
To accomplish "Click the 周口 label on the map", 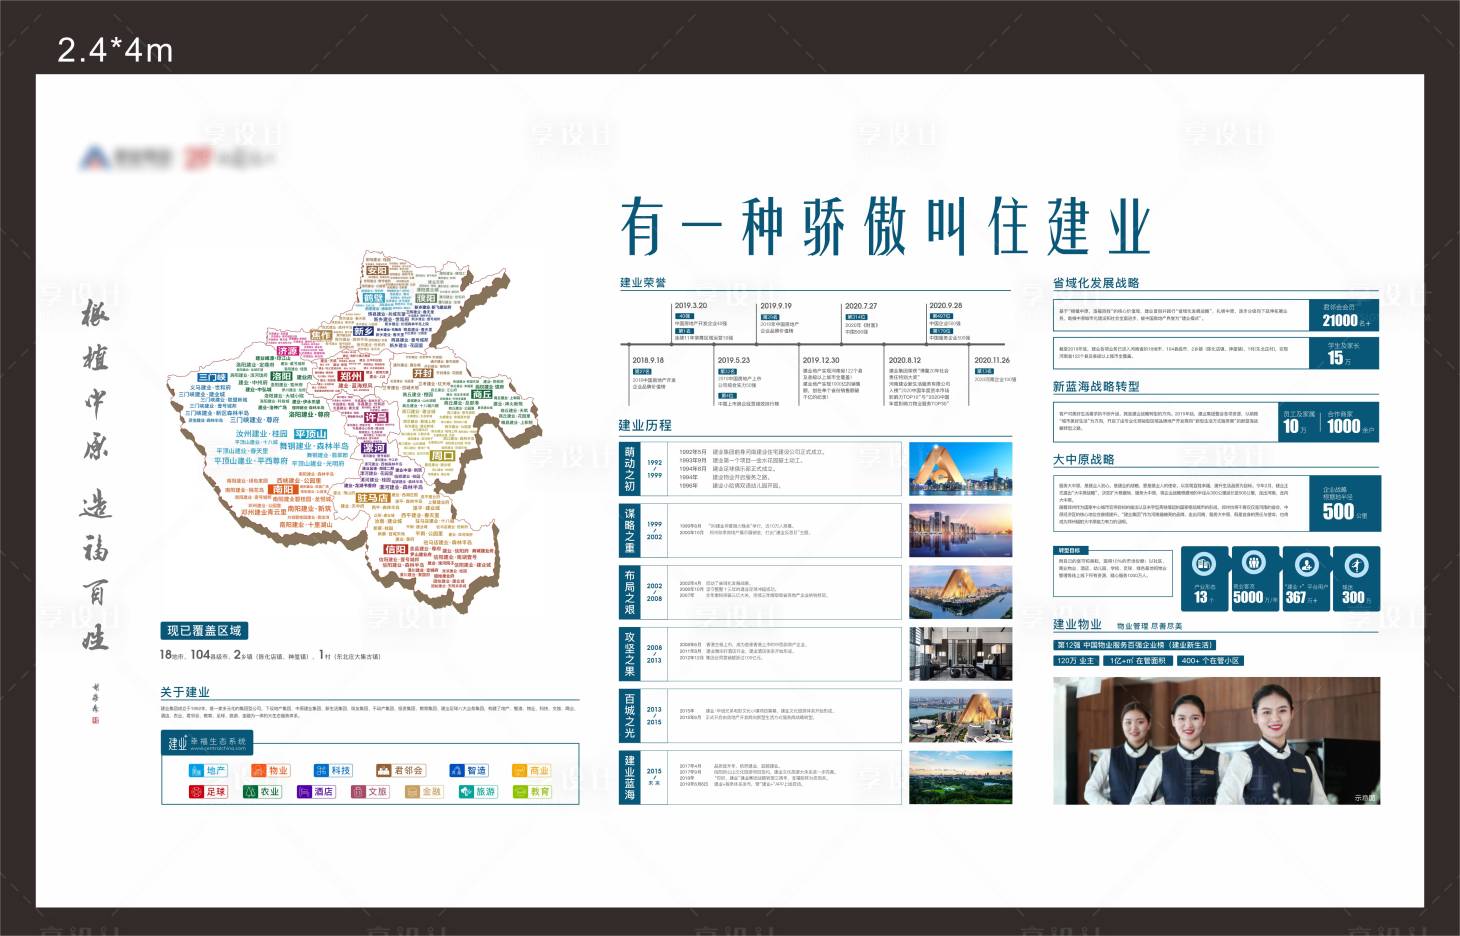I will [443, 456].
